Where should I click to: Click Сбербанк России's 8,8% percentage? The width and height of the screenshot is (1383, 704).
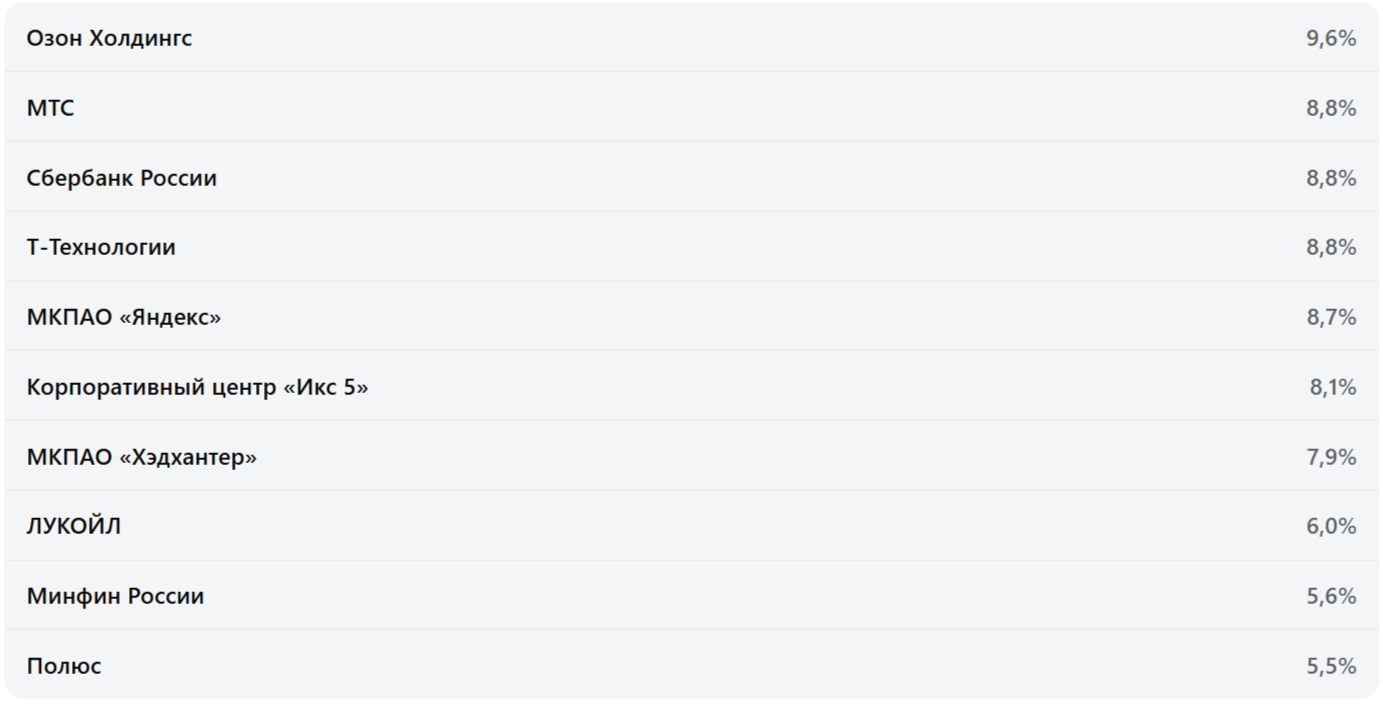pyautogui.click(x=1331, y=178)
